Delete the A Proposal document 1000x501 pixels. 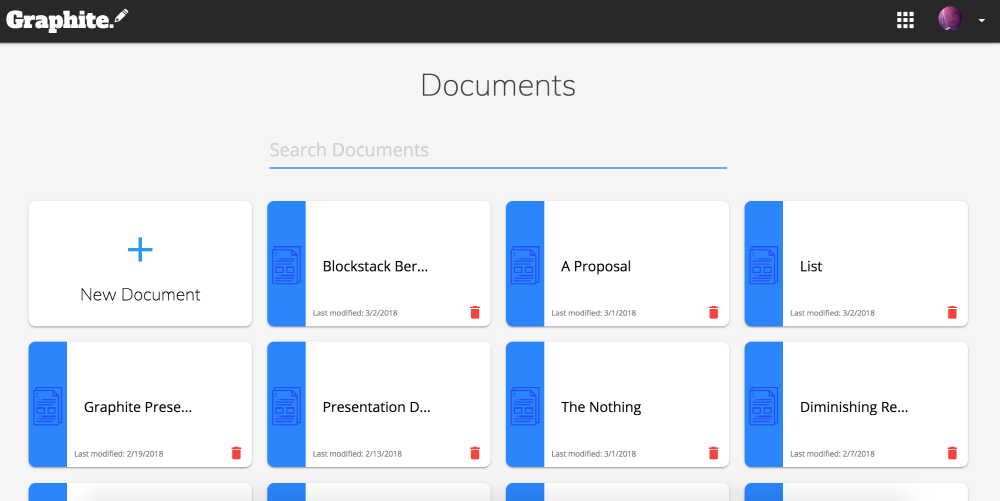tap(713, 313)
